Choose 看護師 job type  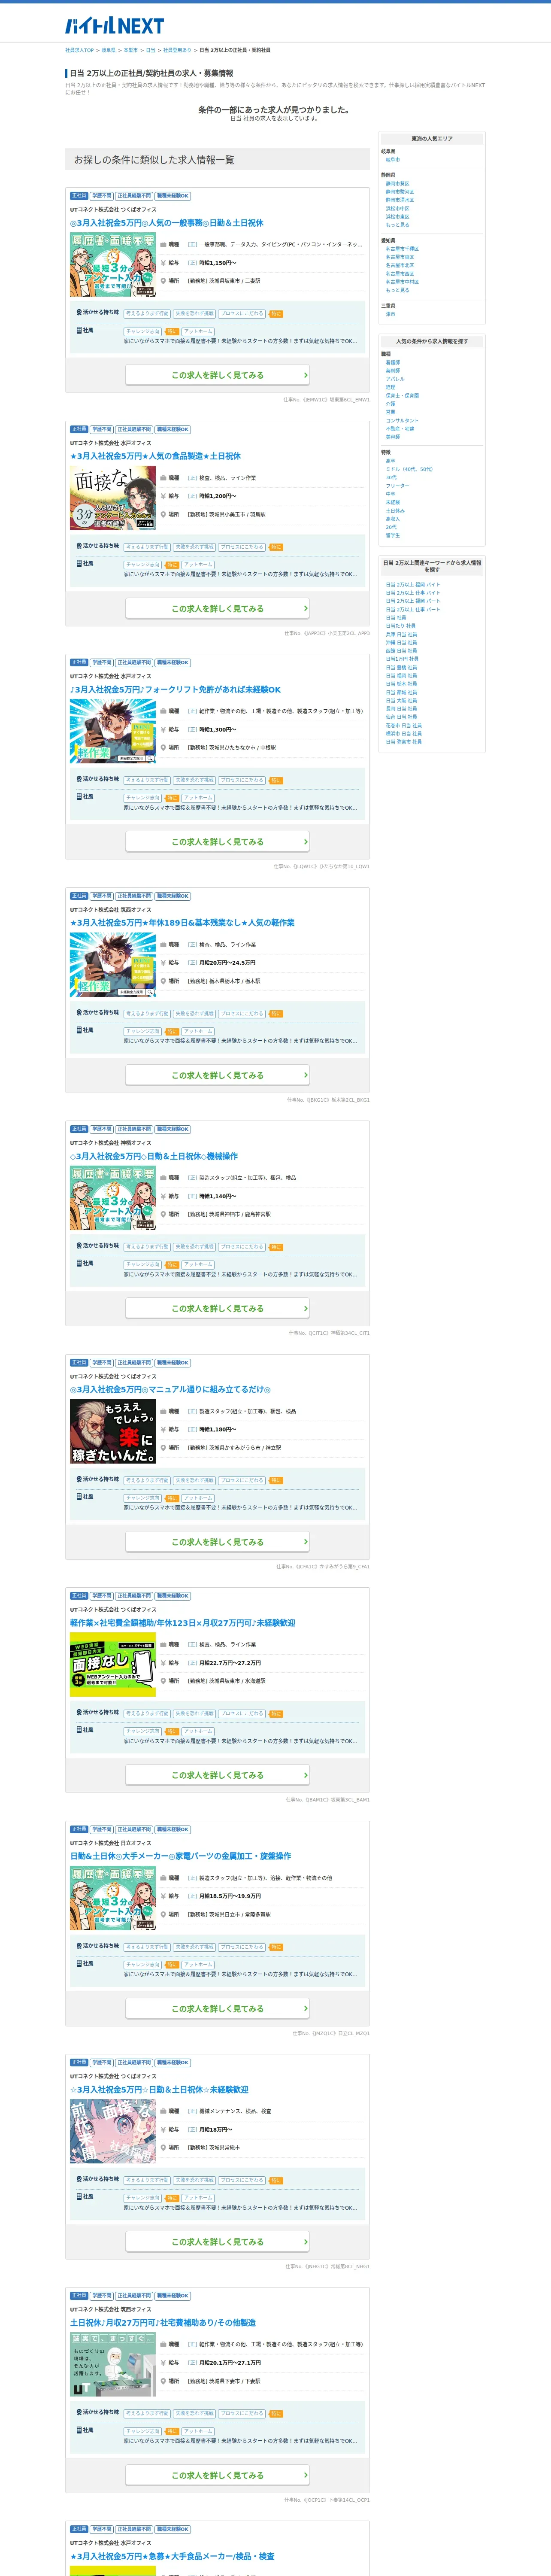393,363
